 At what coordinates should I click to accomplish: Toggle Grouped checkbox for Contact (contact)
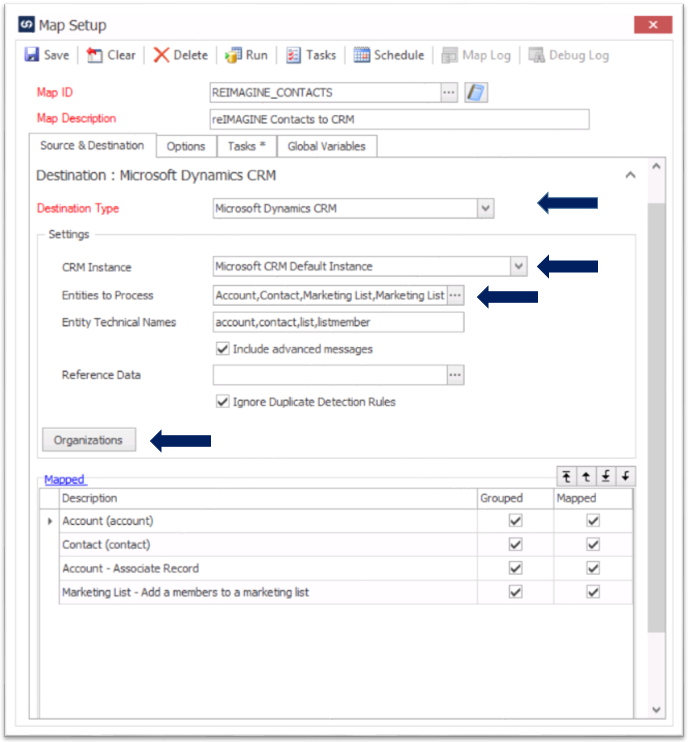pos(515,544)
